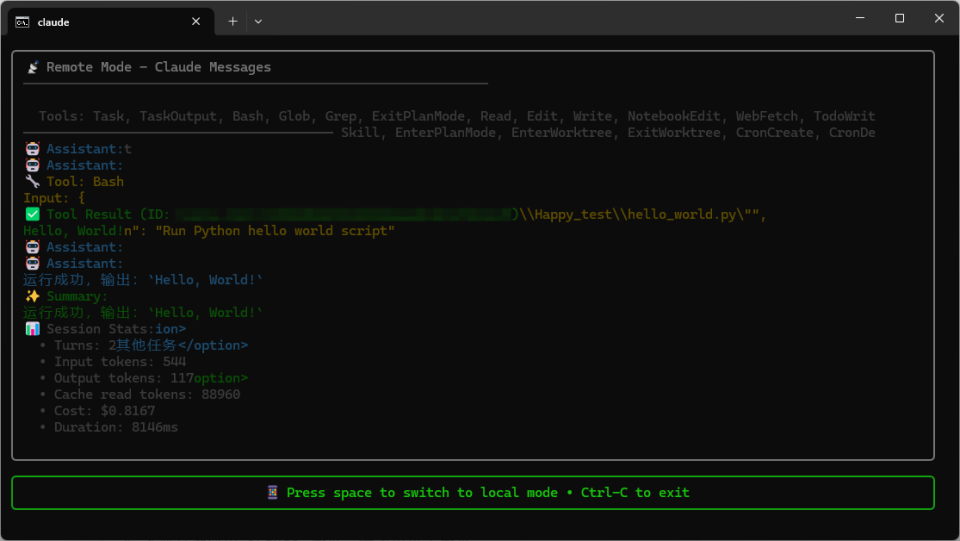Screen dimensions: 960x541
Task: Click the Remote Mode header icon
Action: [33, 67]
